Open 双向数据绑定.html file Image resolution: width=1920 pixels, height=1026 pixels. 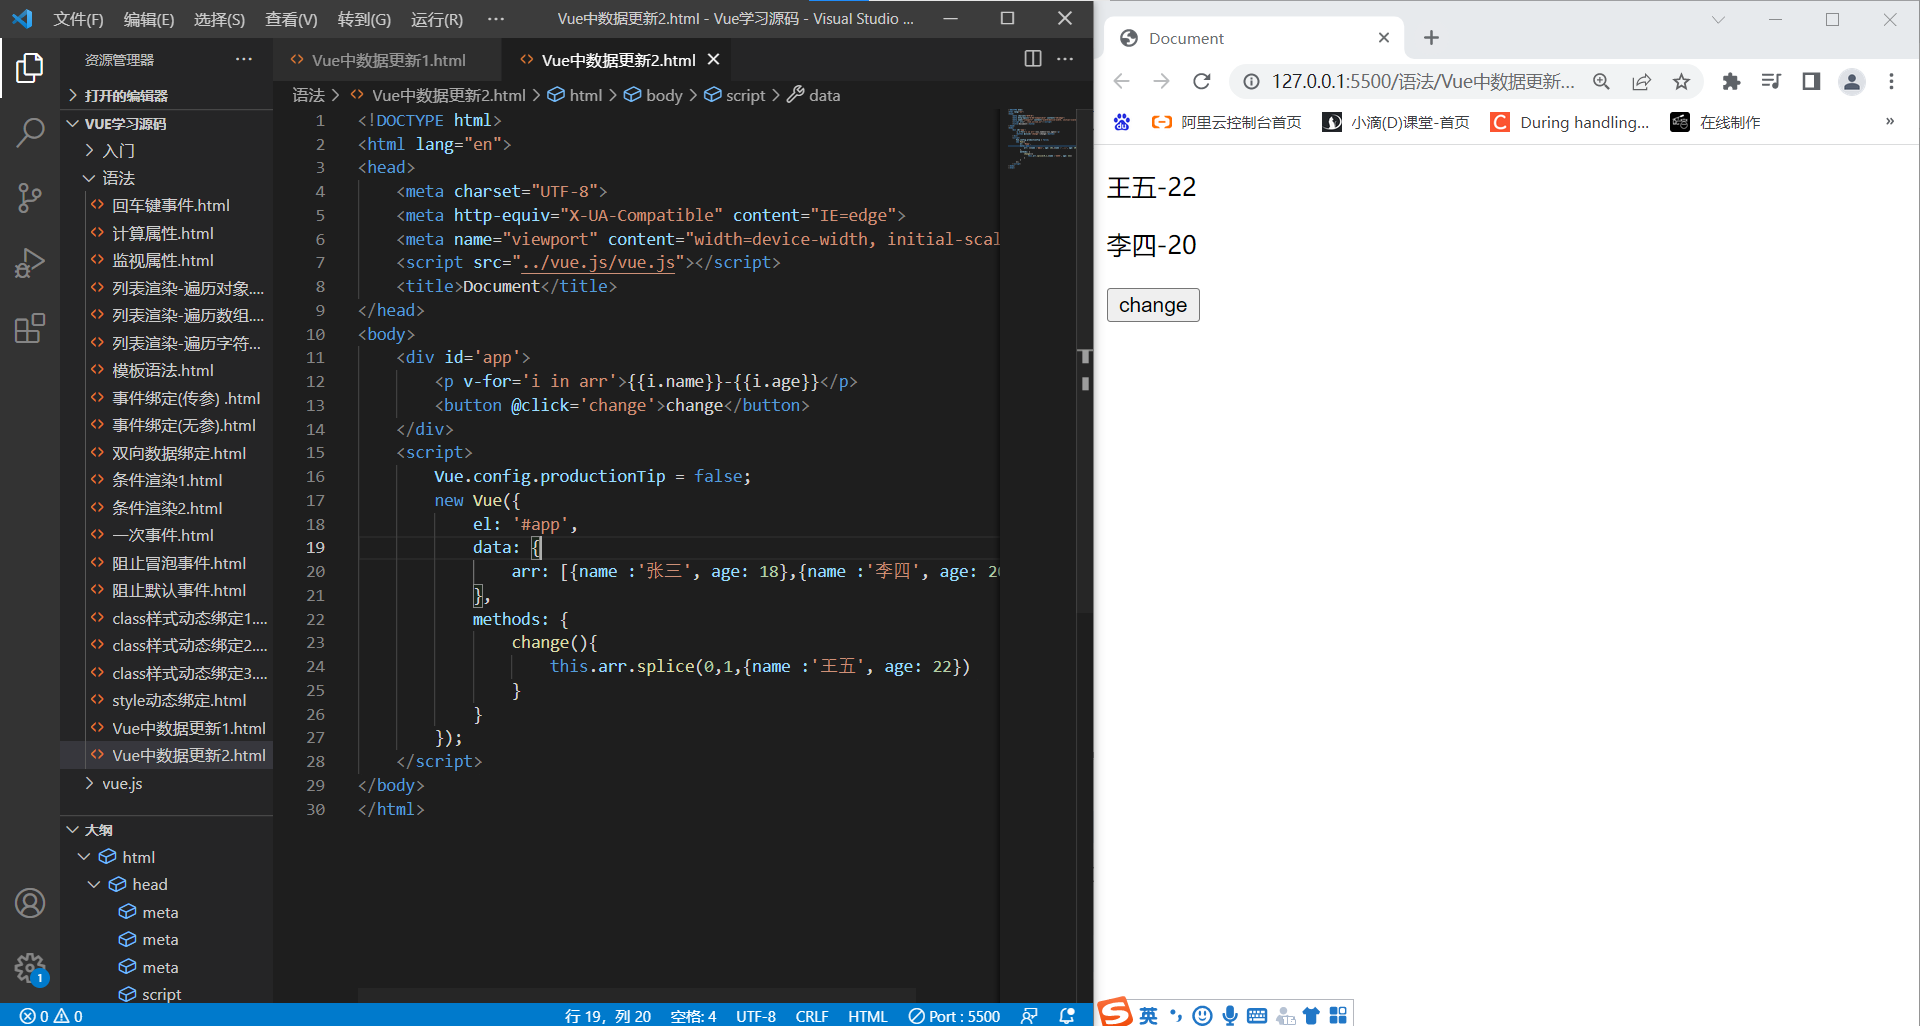166,453
